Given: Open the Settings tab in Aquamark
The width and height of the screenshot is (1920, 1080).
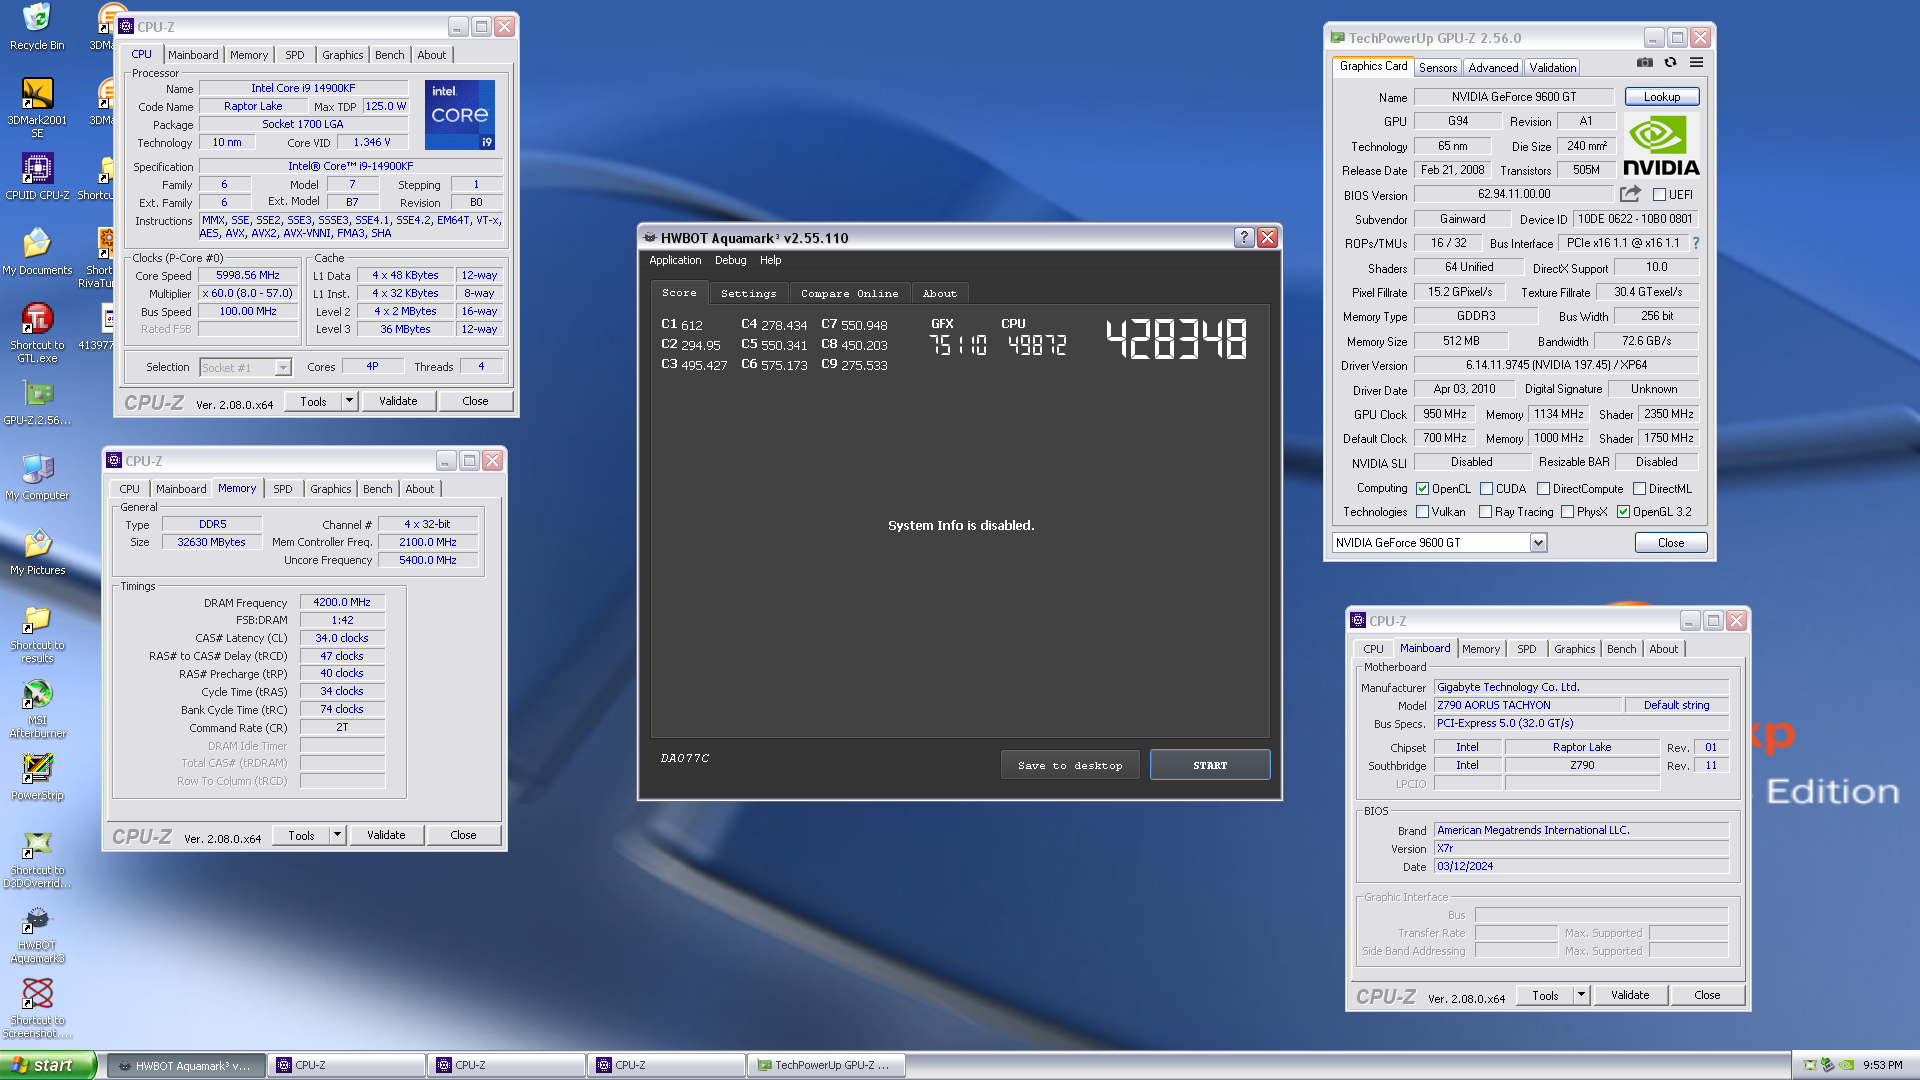Looking at the screenshot, I should (x=748, y=293).
